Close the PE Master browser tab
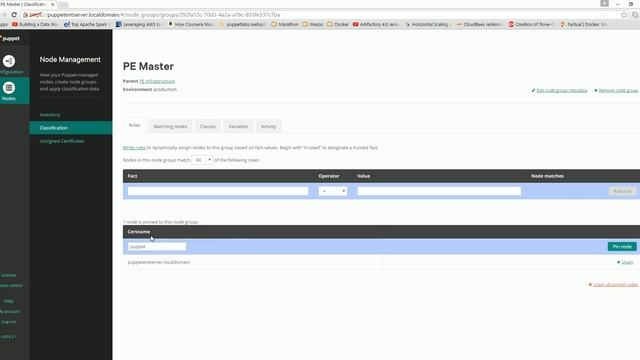640x360 pixels. click(x=53, y=4)
